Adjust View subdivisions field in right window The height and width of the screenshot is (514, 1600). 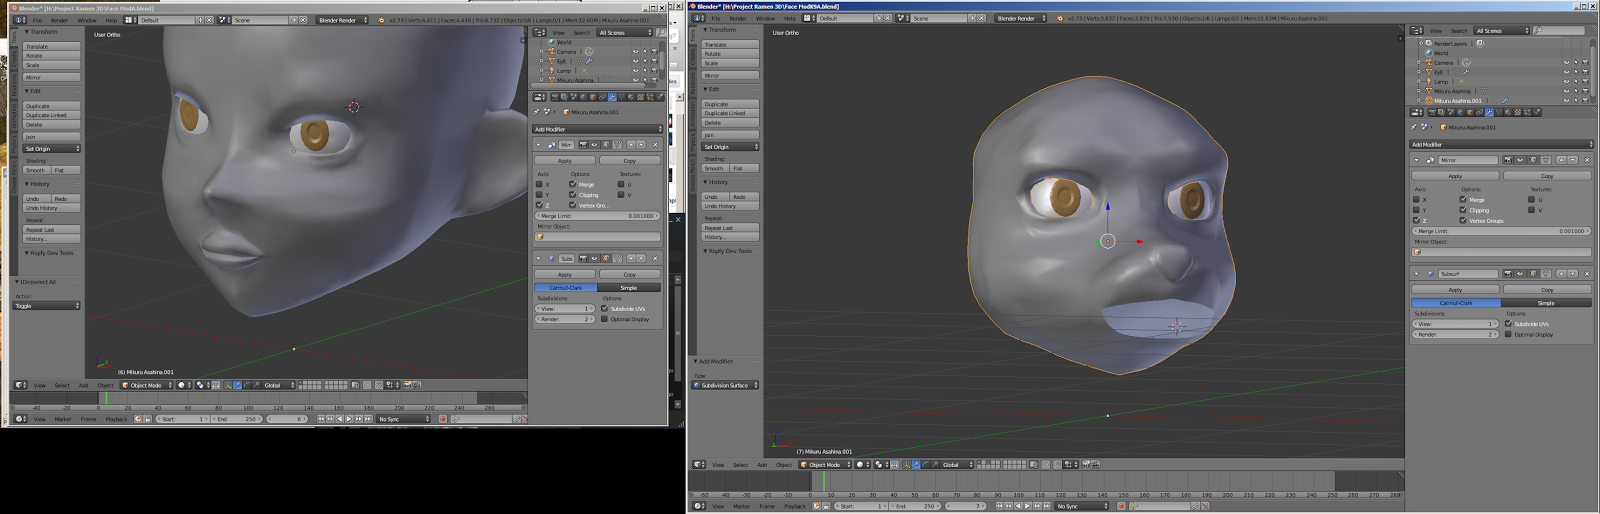1455,324
